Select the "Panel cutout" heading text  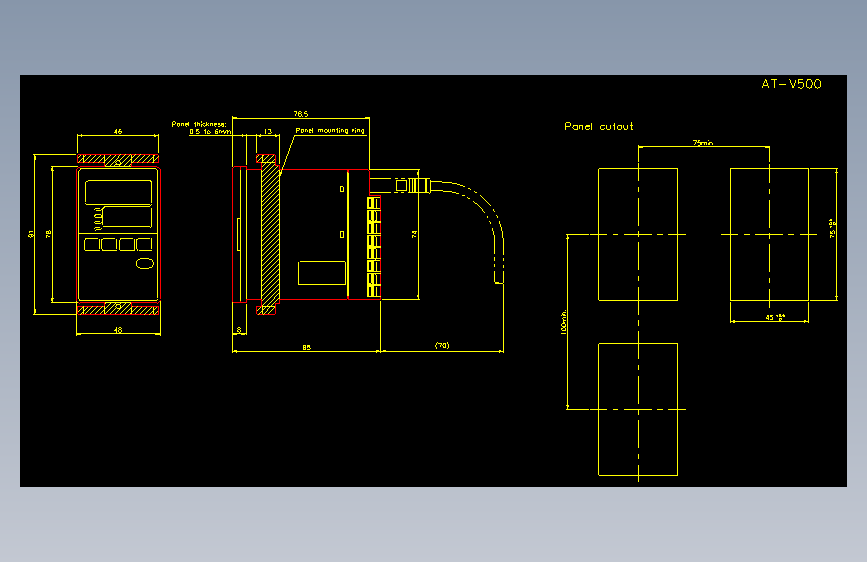click(x=599, y=127)
